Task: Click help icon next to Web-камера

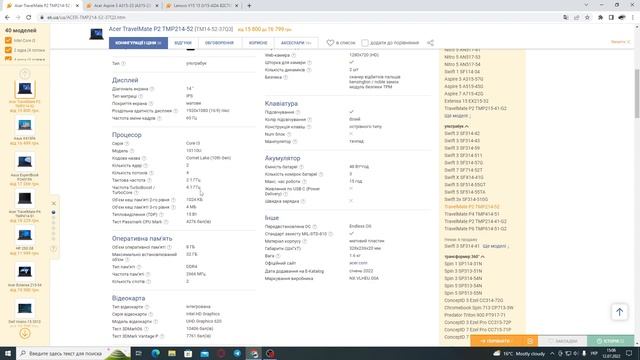Action: (293, 55)
